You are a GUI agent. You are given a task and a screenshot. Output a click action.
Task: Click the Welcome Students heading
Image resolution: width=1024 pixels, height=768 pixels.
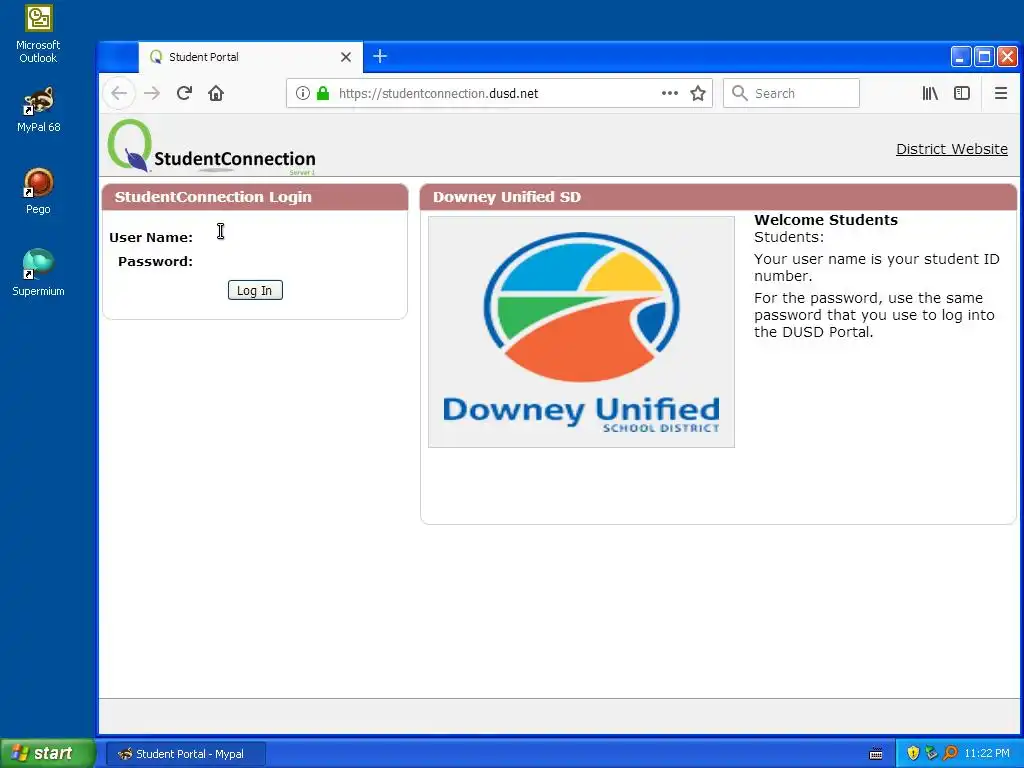click(x=825, y=220)
